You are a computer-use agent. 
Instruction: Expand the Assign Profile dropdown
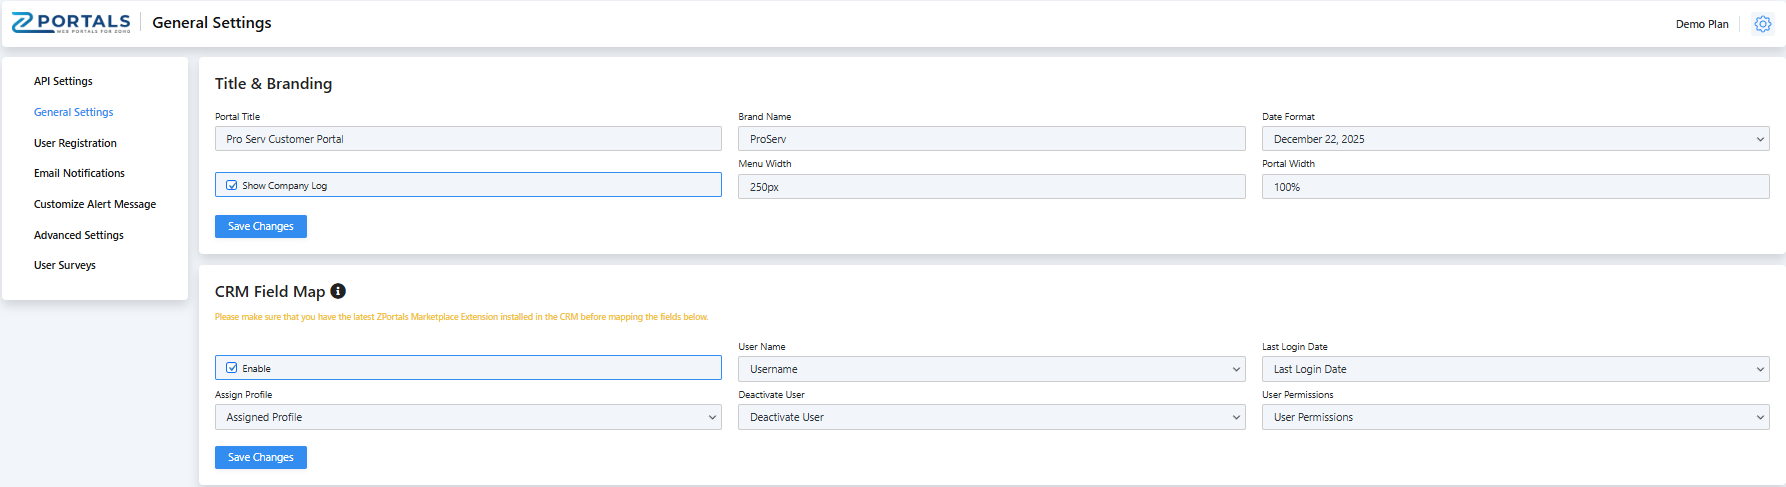[x=467, y=417]
